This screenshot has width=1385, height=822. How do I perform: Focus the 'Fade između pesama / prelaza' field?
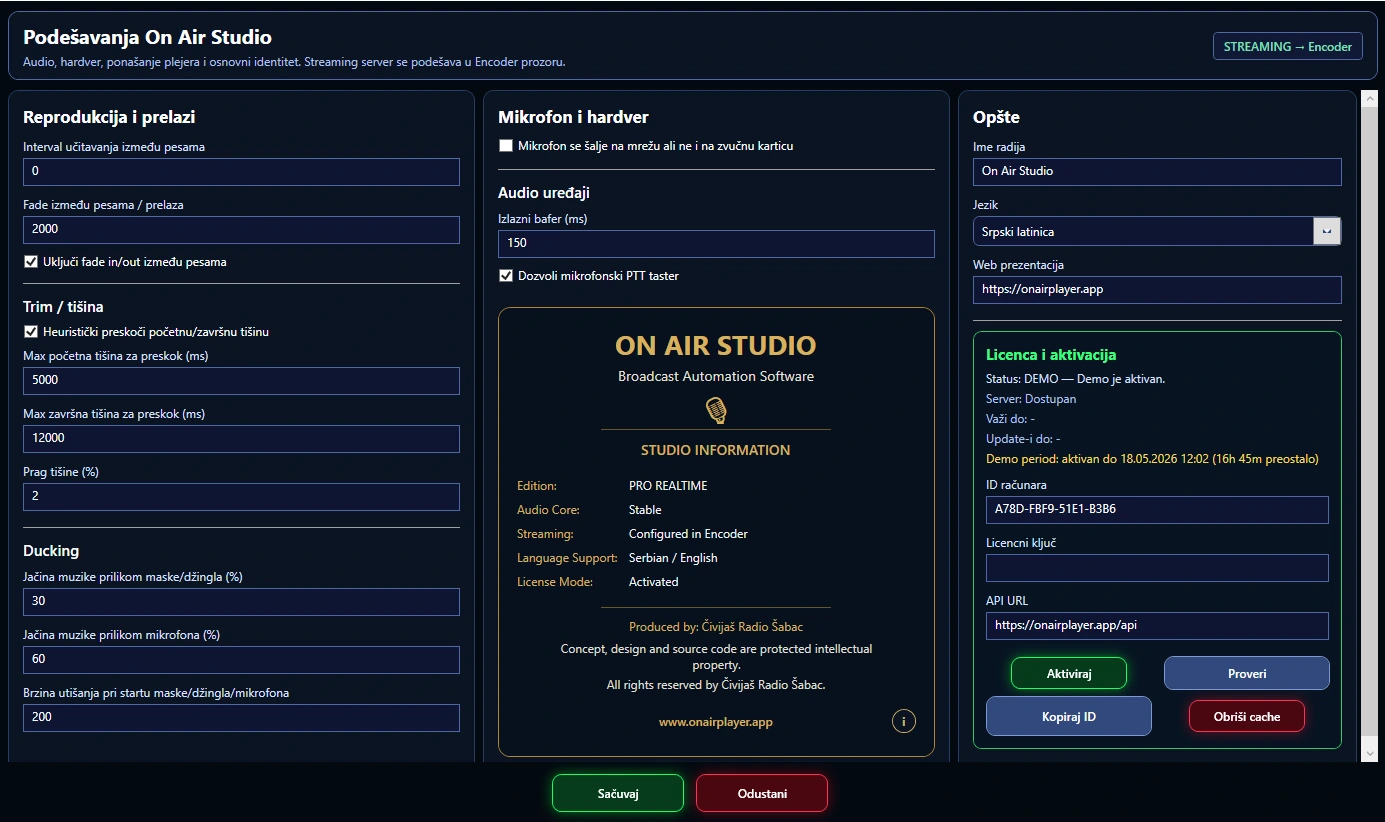241,230
